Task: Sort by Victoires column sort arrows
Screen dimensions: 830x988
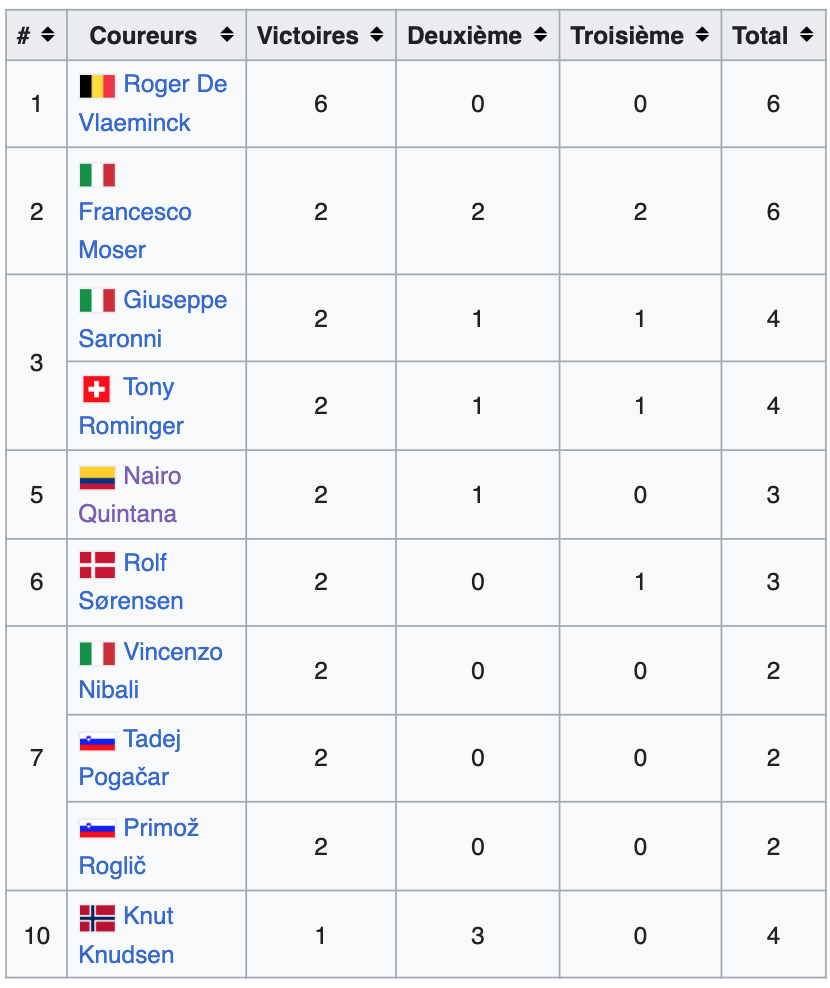Action: tap(376, 36)
